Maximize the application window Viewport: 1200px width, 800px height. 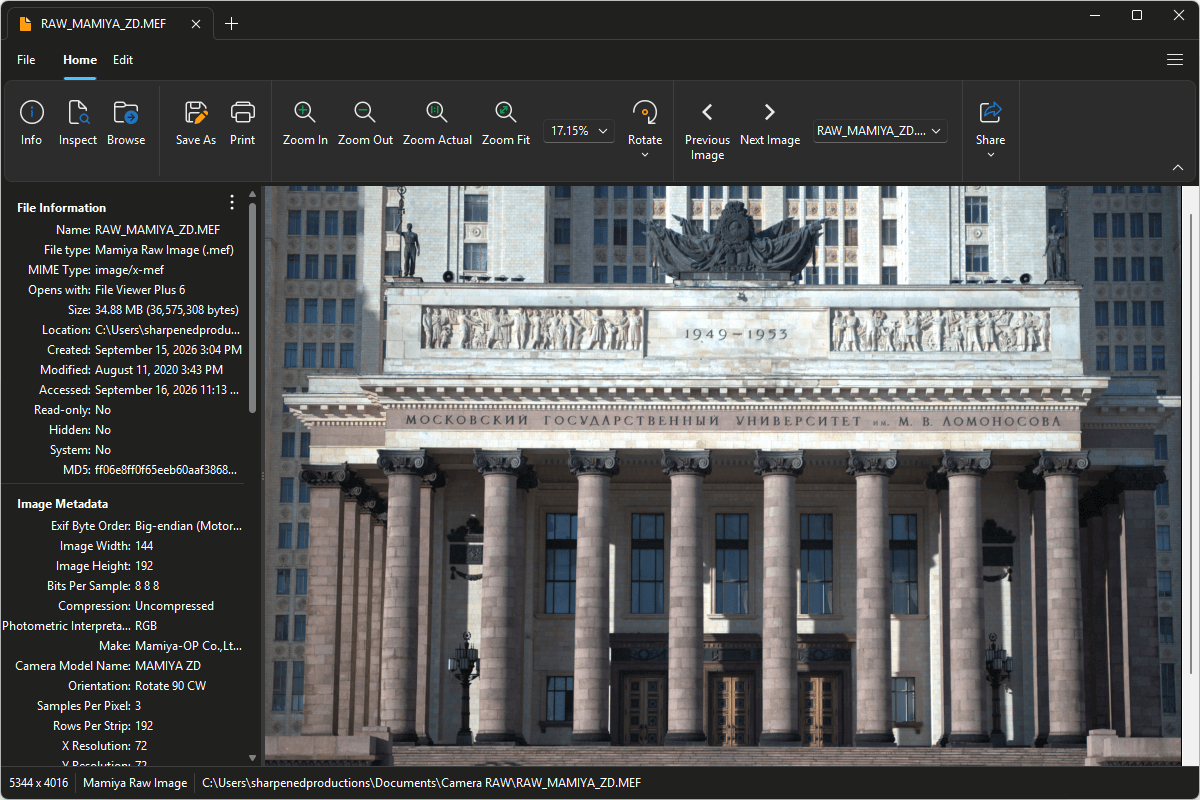[x=1137, y=15]
